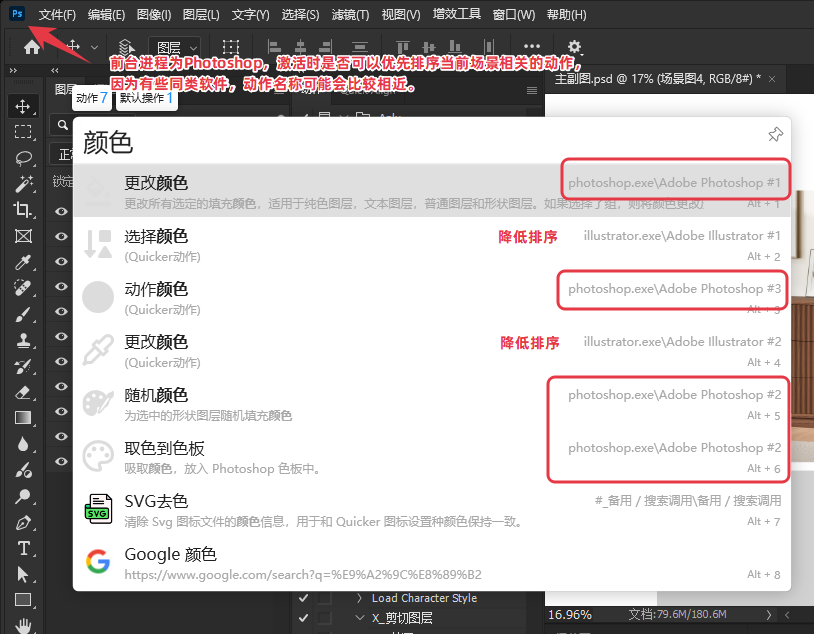The width and height of the screenshot is (814, 634).
Task: Select the Blur tool
Action: point(23,444)
